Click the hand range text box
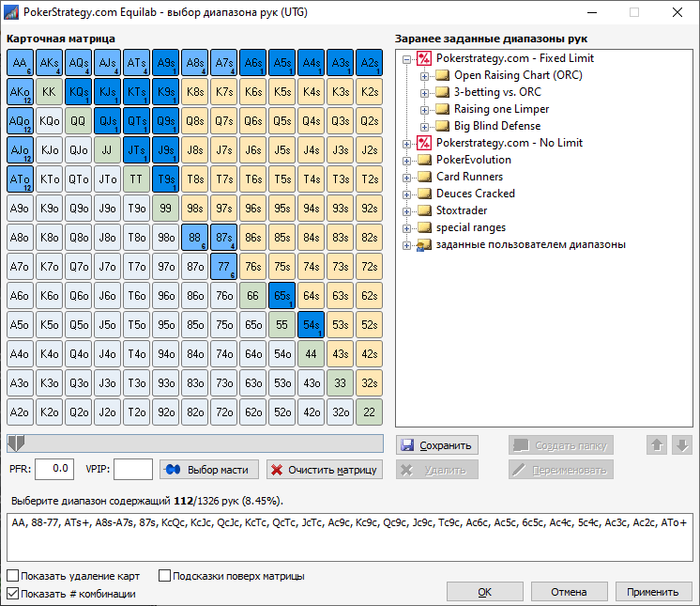This screenshot has height=606, width=700. [x=350, y=537]
